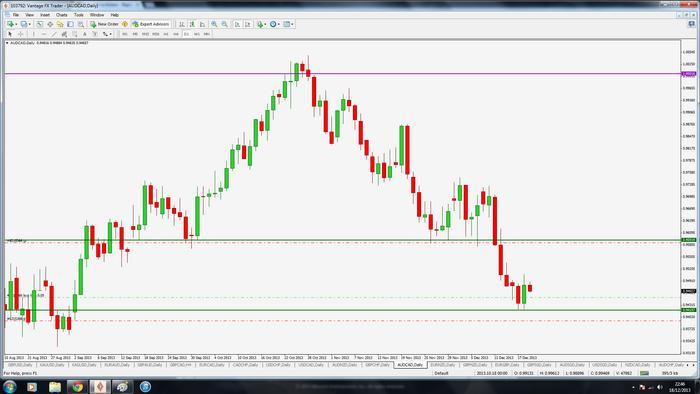Click the Profiles dropdown arrow
The width and height of the screenshot is (700, 394).
pyautogui.click(x=30, y=24)
